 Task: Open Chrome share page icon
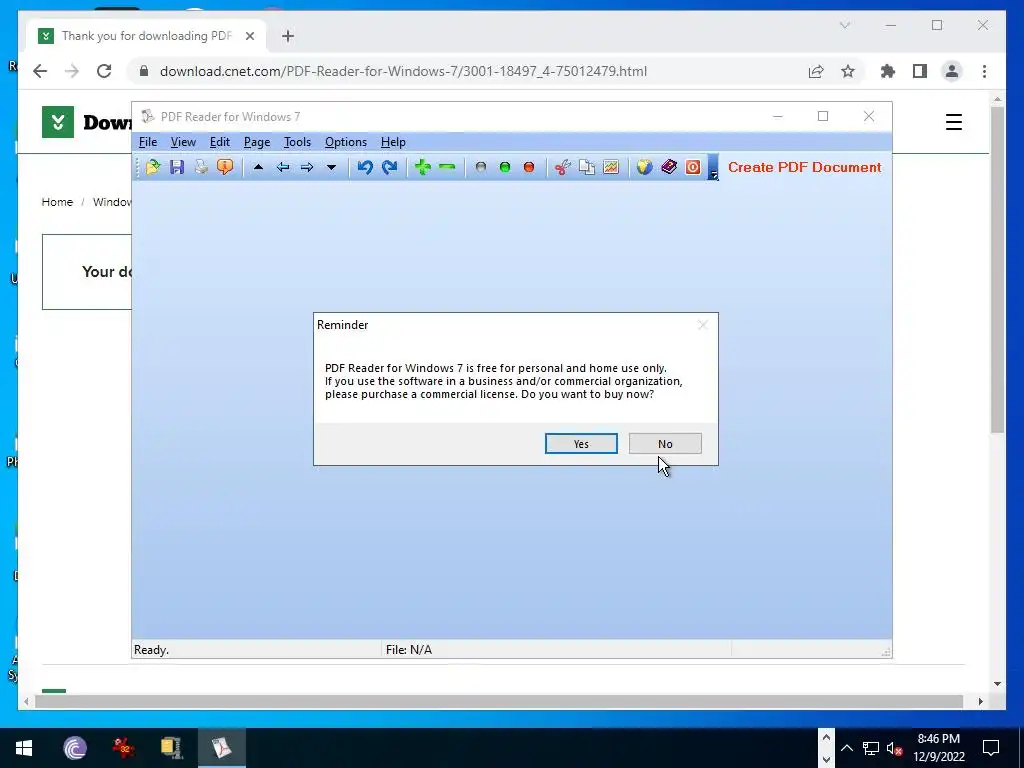pyautogui.click(x=816, y=71)
